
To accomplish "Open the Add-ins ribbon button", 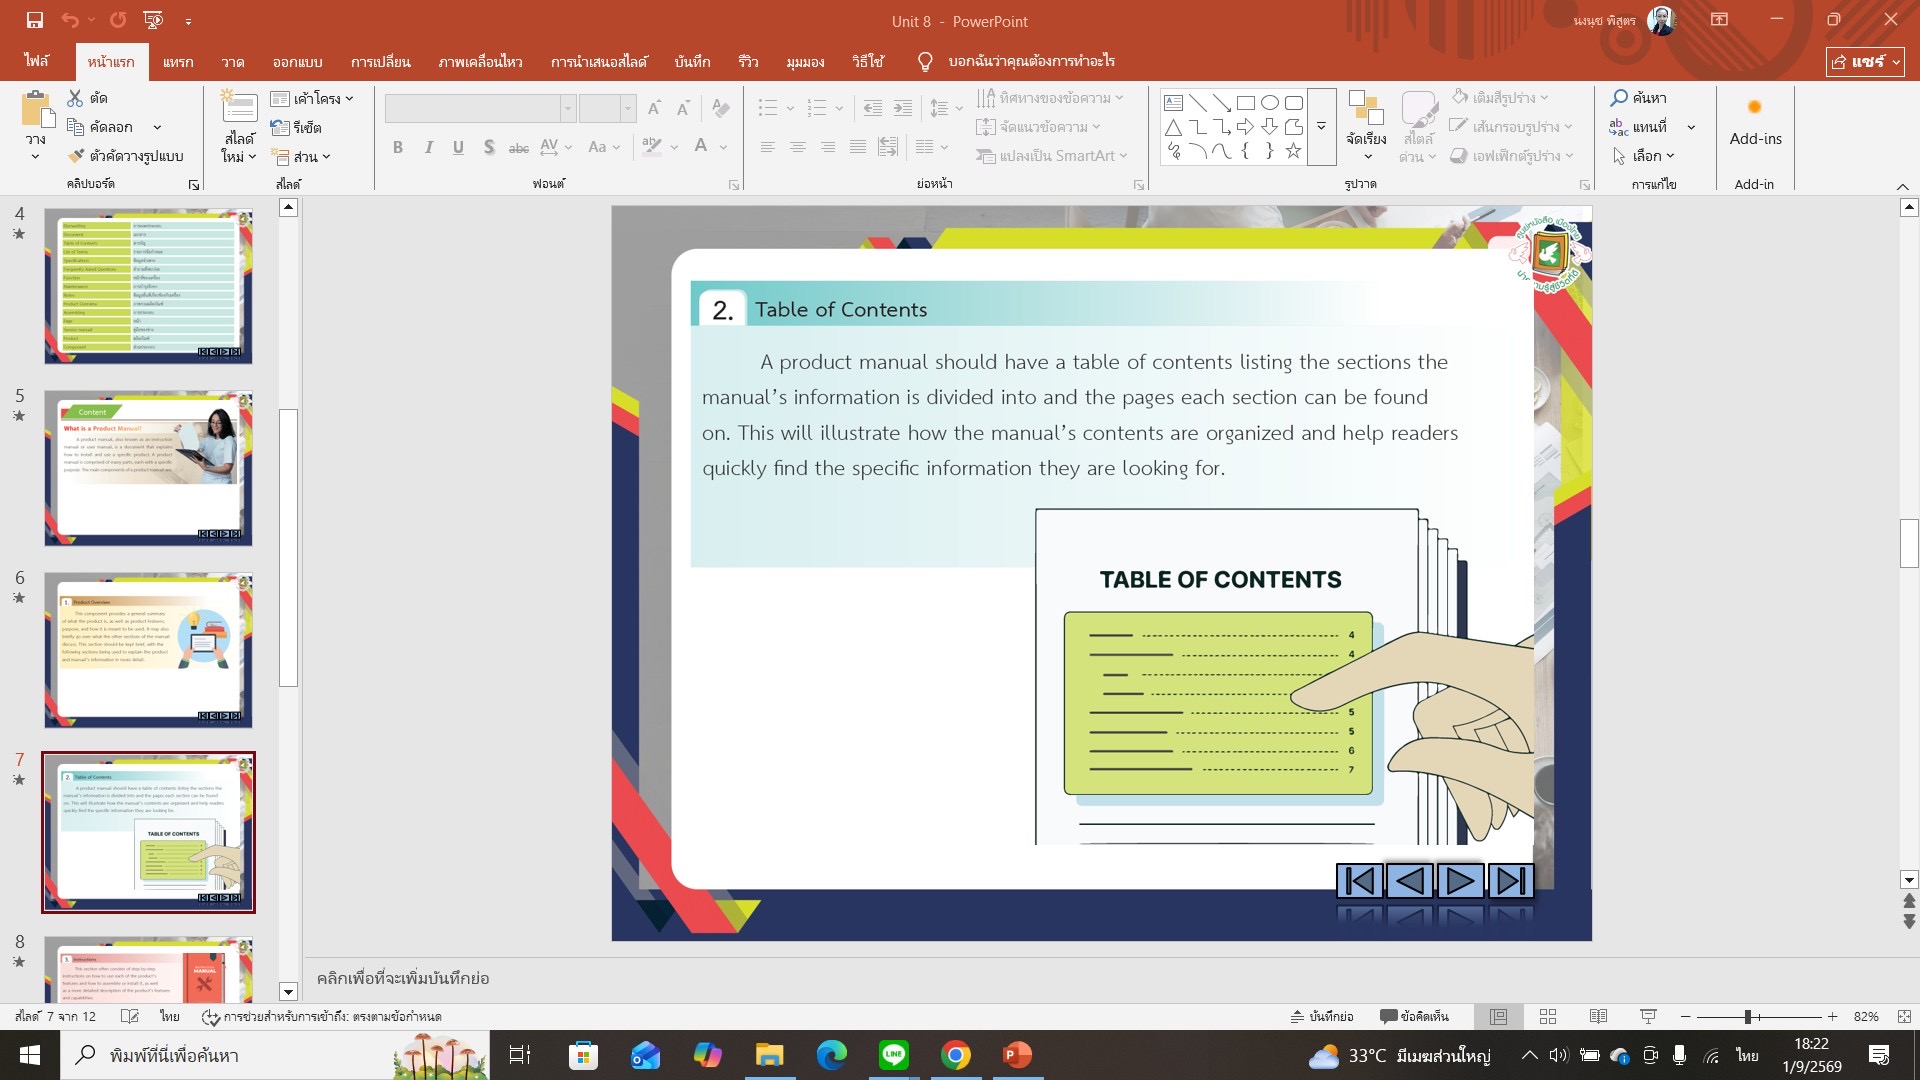I will (x=1755, y=123).
